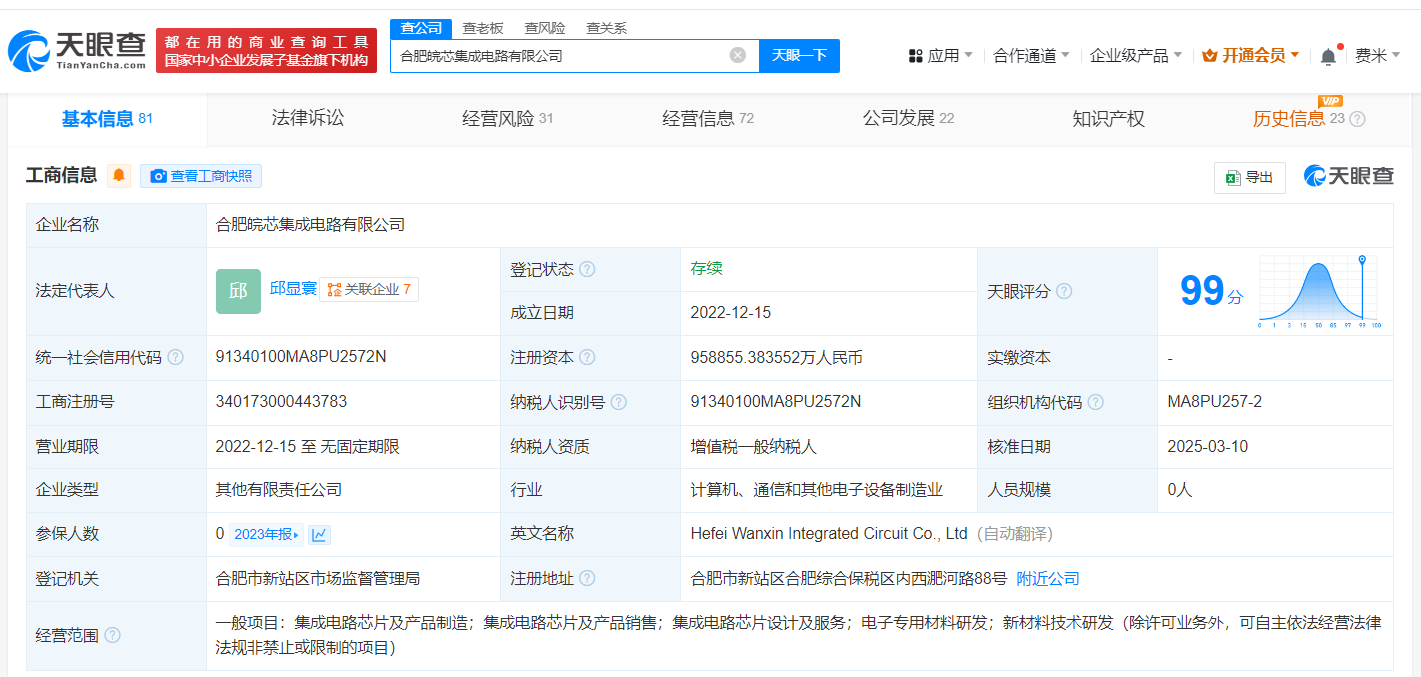Click the 天眼一下 search button

(799, 55)
